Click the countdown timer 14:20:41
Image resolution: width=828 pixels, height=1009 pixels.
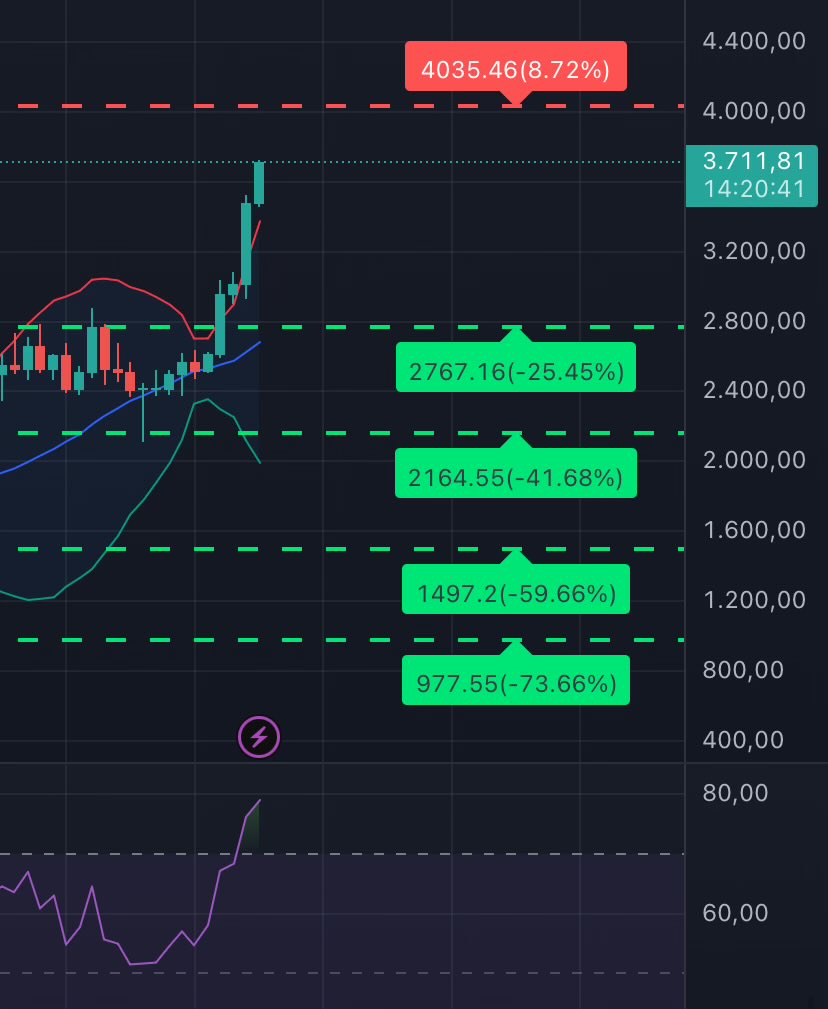coord(753,189)
